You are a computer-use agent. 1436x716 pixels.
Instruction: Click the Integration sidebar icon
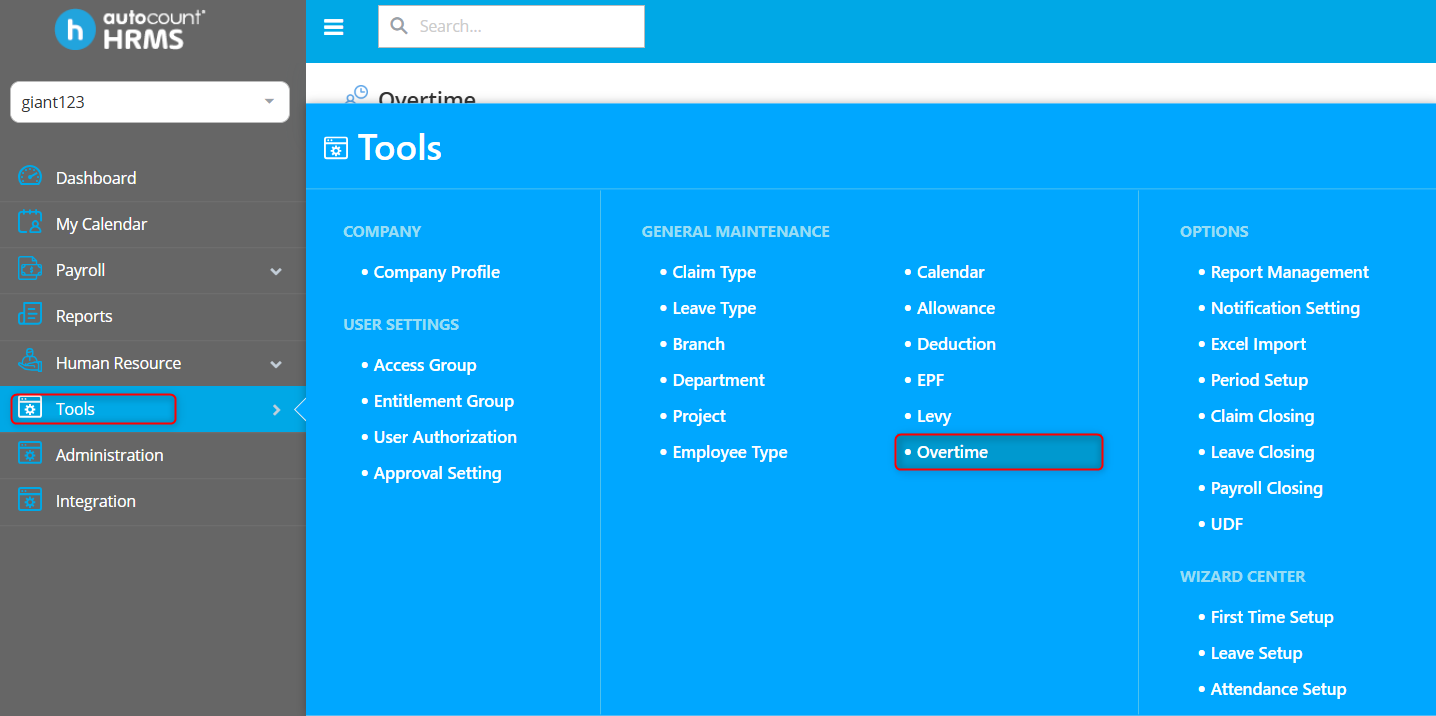30,500
